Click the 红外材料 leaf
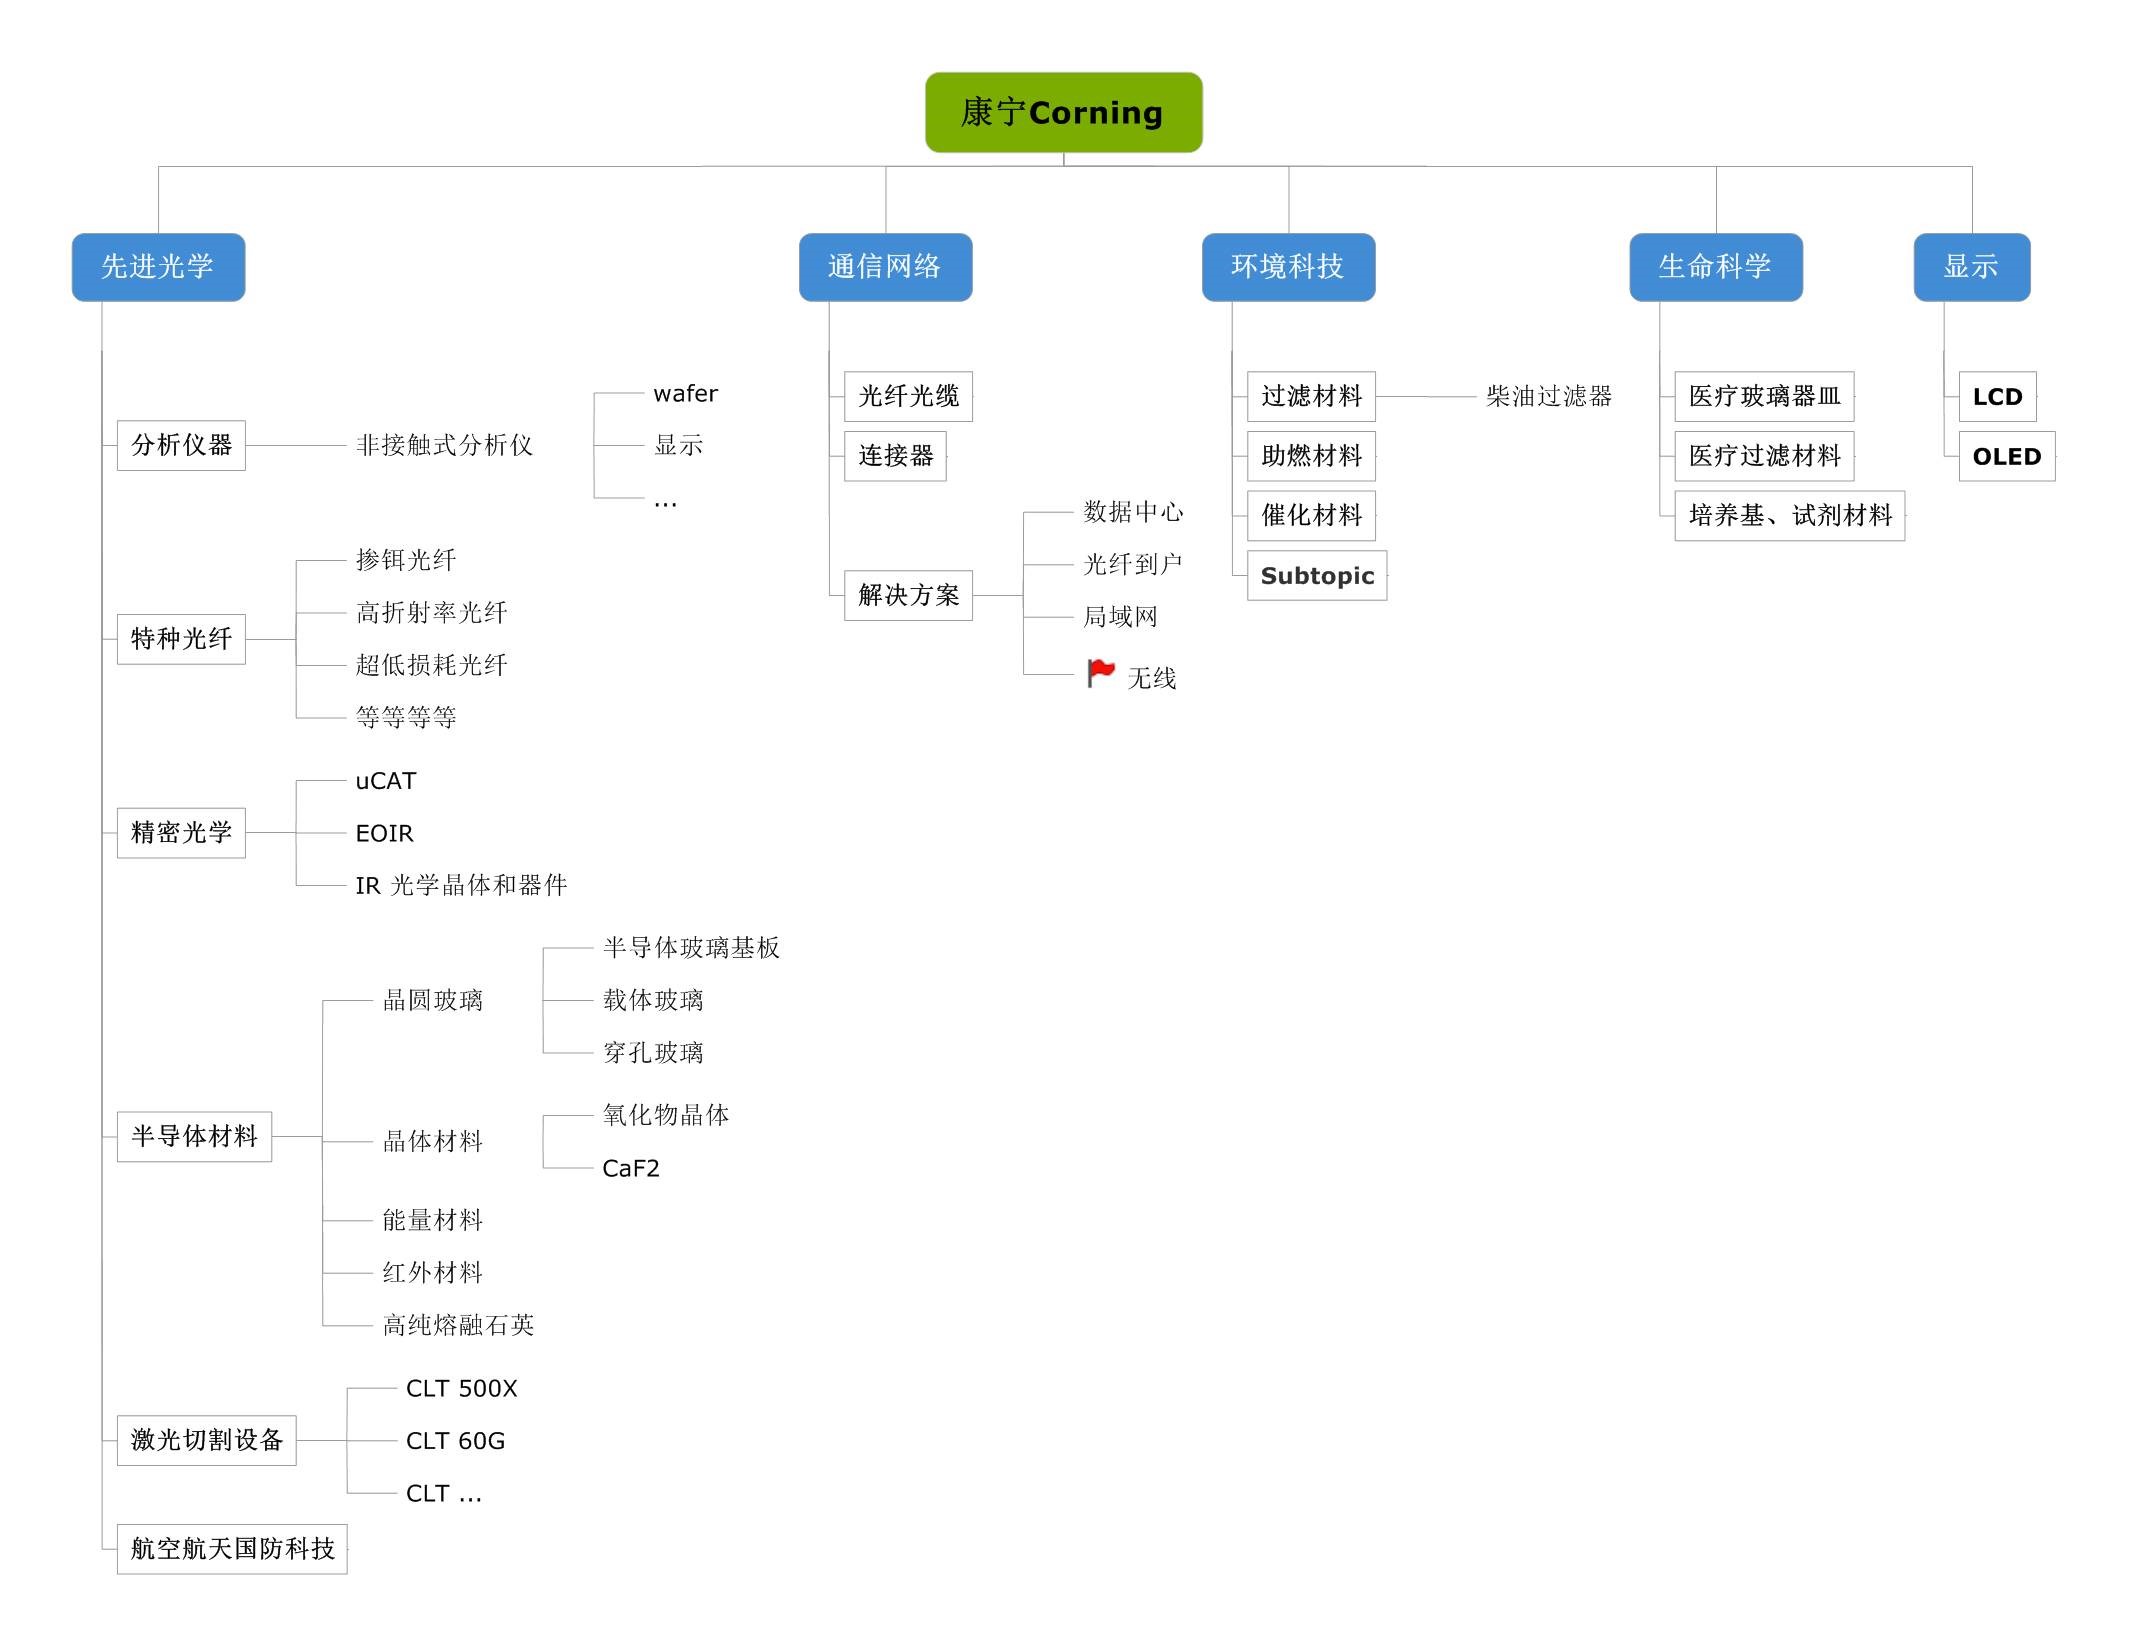Screen dimensions: 2129x1646 [x=432, y=1272]
